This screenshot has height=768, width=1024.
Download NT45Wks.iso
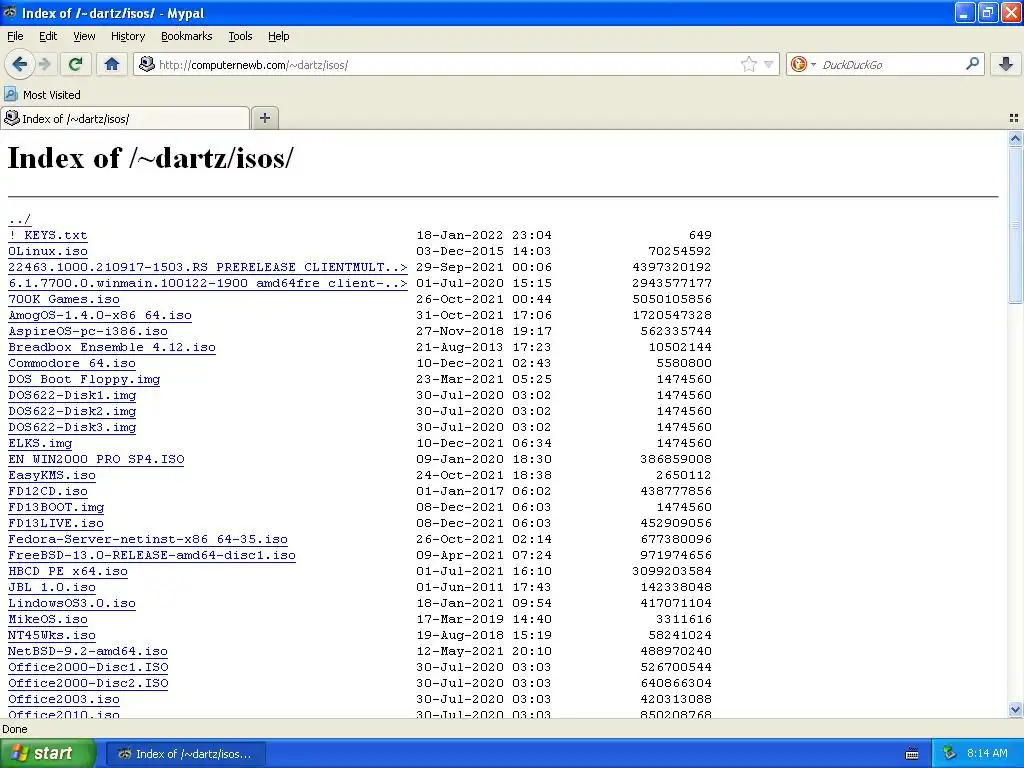(x=52, y=635)
